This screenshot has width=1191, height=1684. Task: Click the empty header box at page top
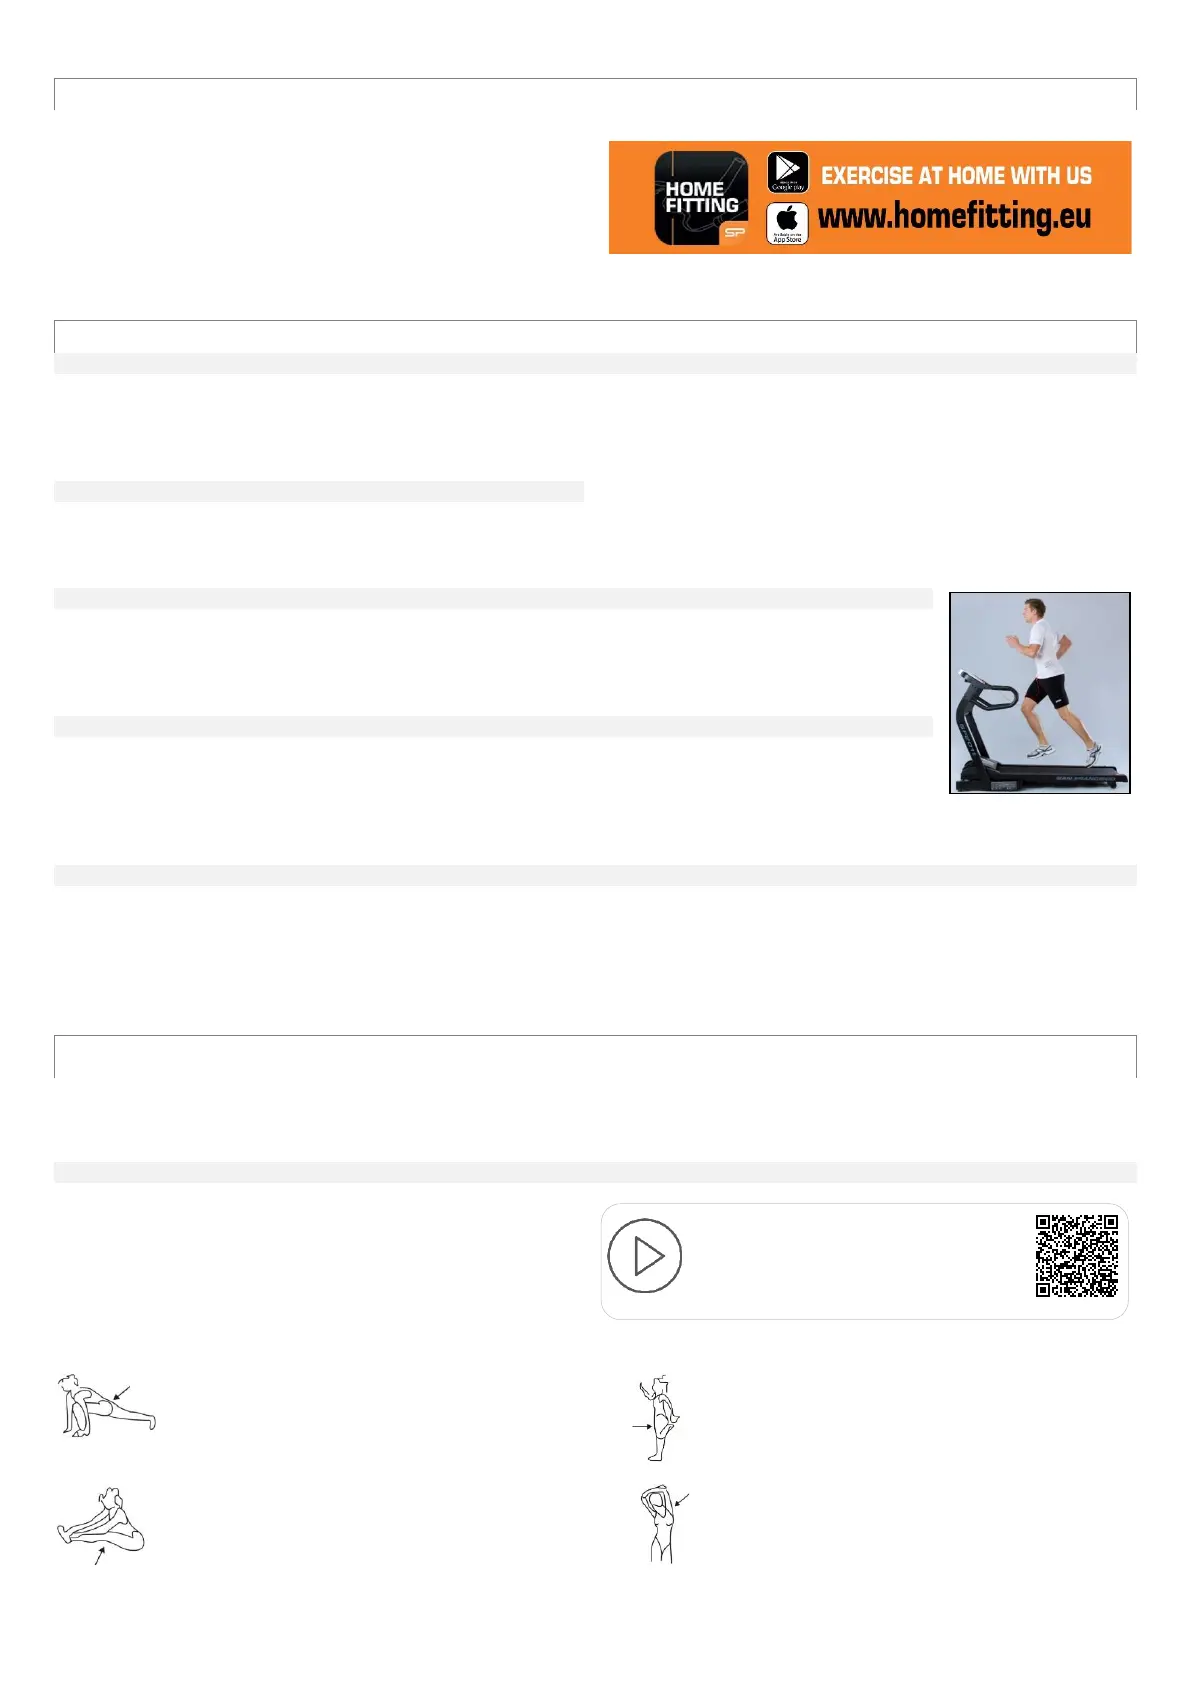(595, 94)
